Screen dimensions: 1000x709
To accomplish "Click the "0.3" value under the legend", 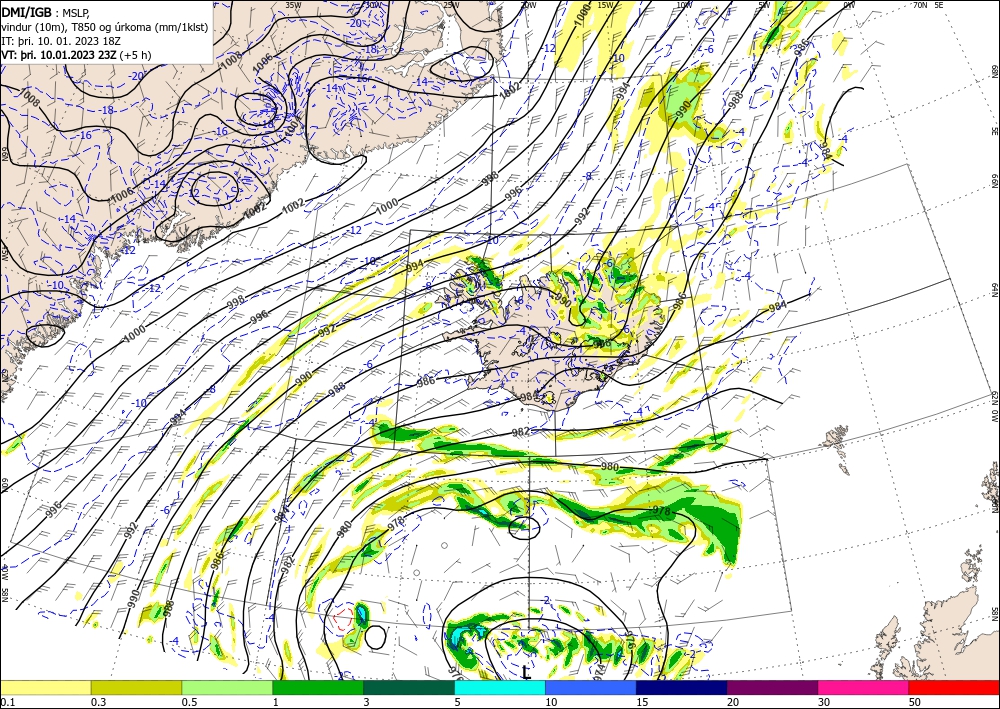I will tap(98, 701).
